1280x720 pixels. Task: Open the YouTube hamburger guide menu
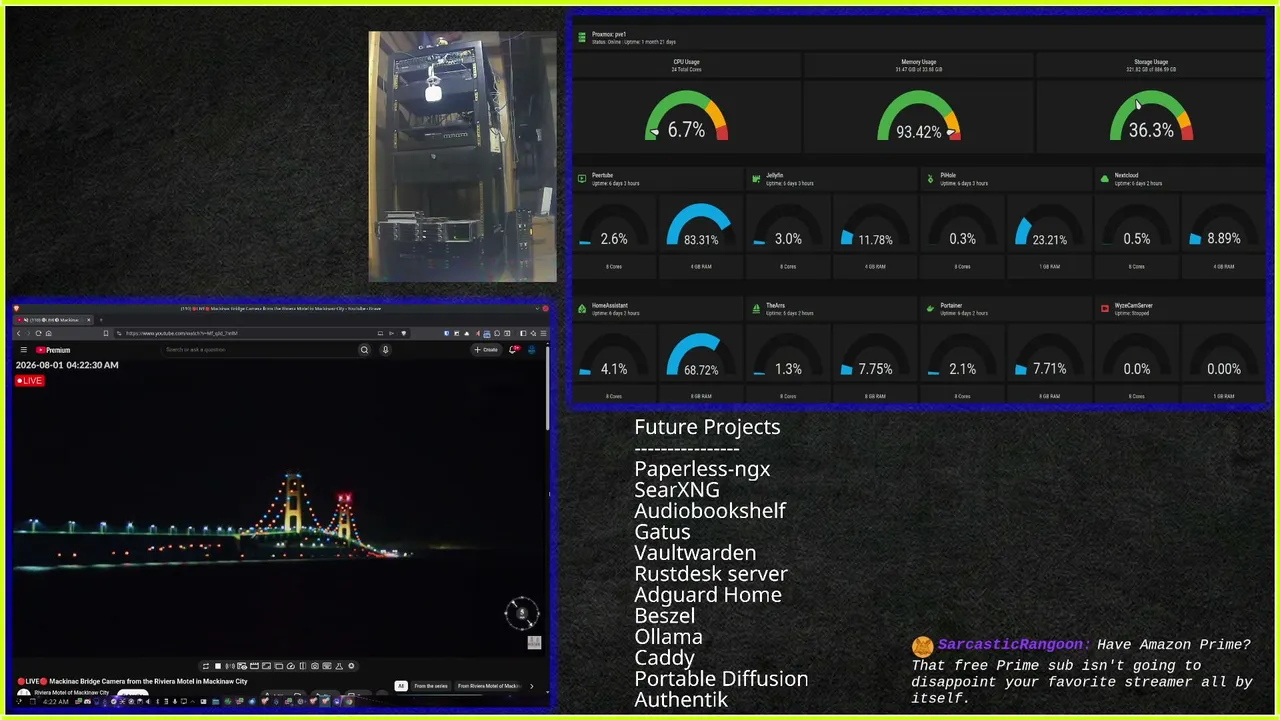point(24,350)
